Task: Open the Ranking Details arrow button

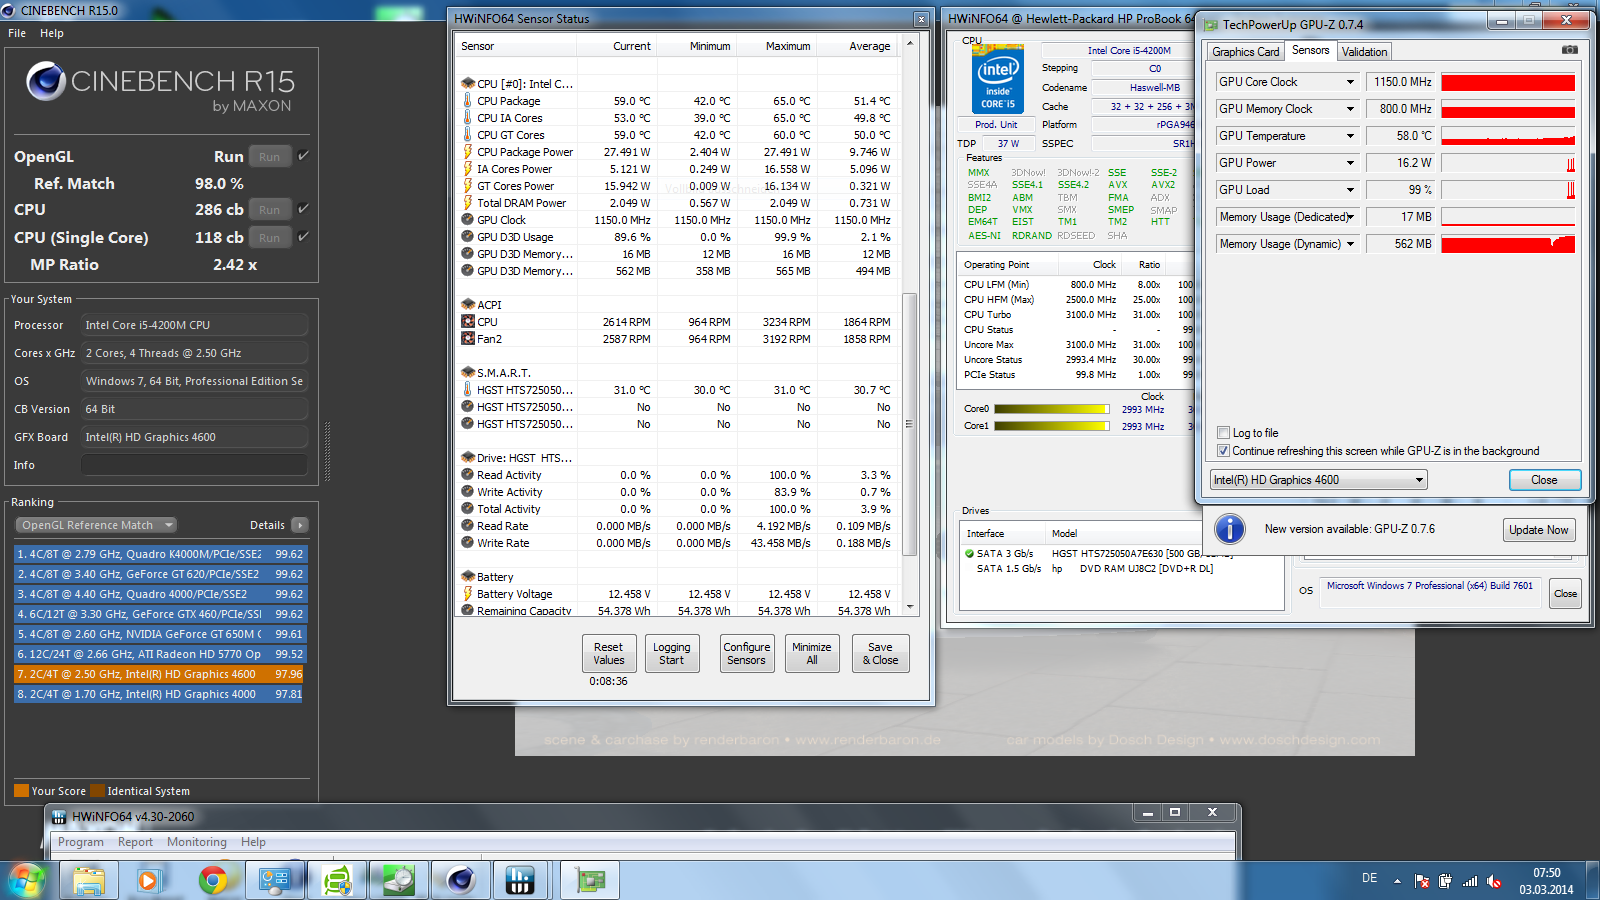Action: (299, 525)
